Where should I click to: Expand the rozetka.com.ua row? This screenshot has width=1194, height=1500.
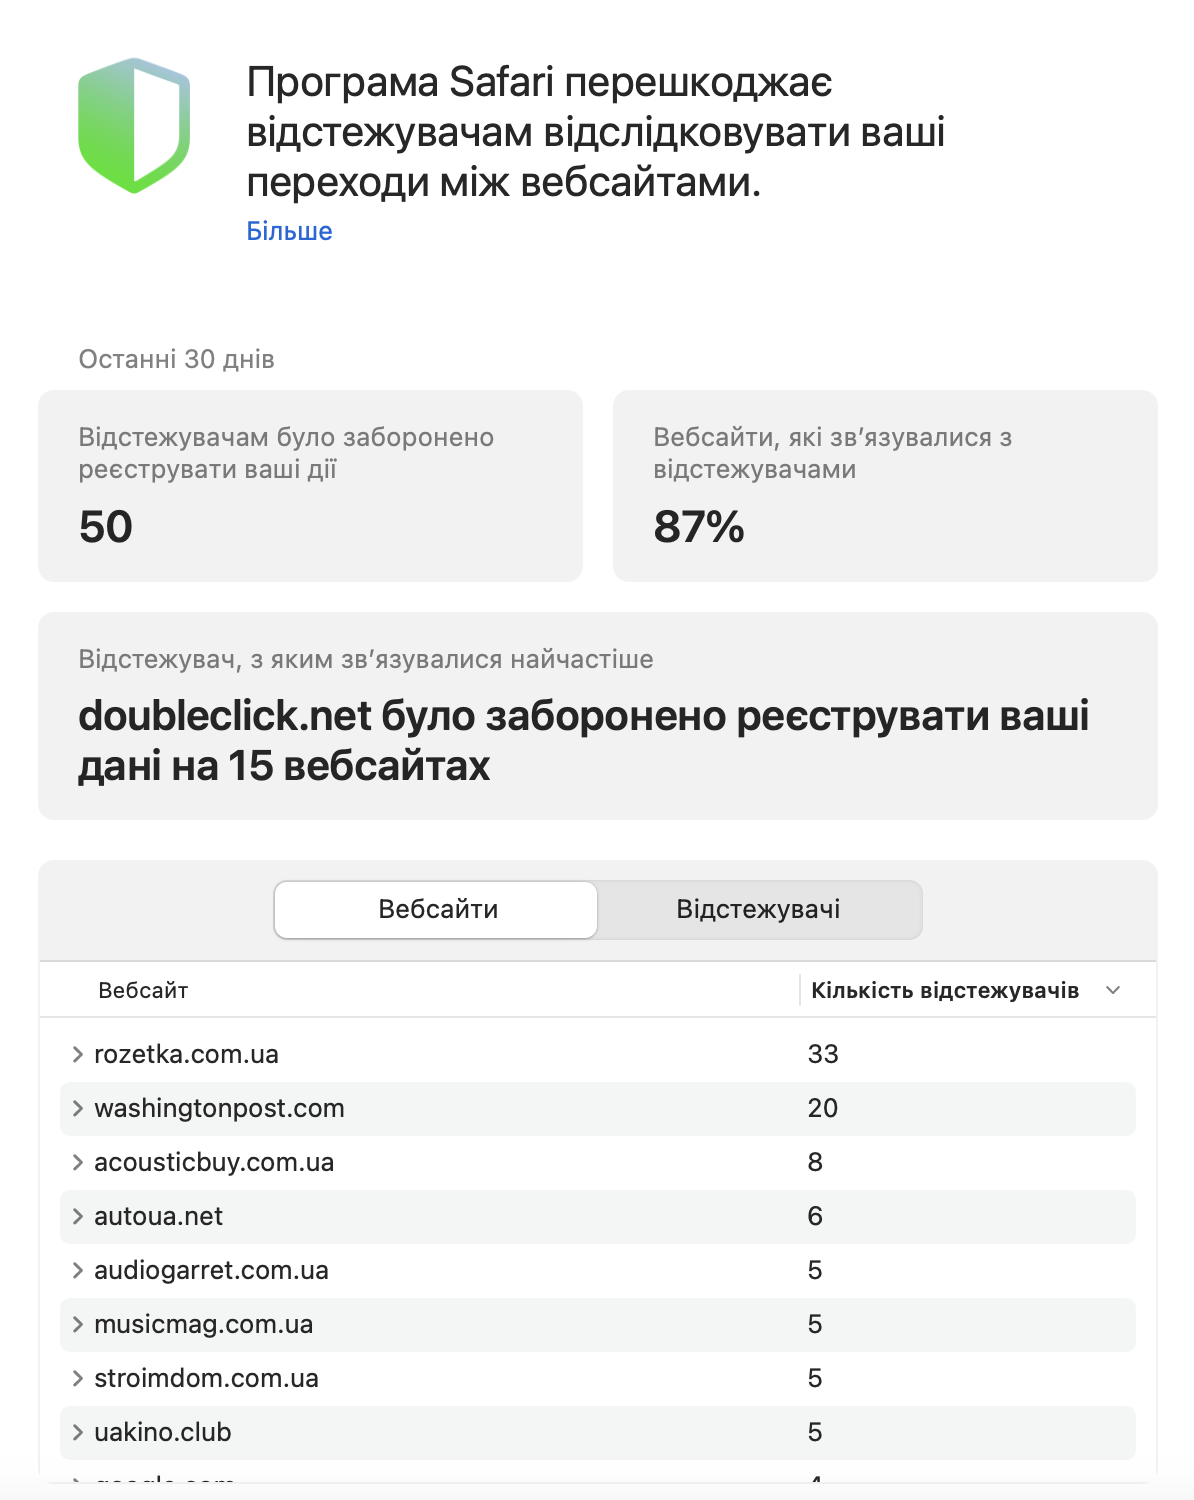[x=78, y=1054]
